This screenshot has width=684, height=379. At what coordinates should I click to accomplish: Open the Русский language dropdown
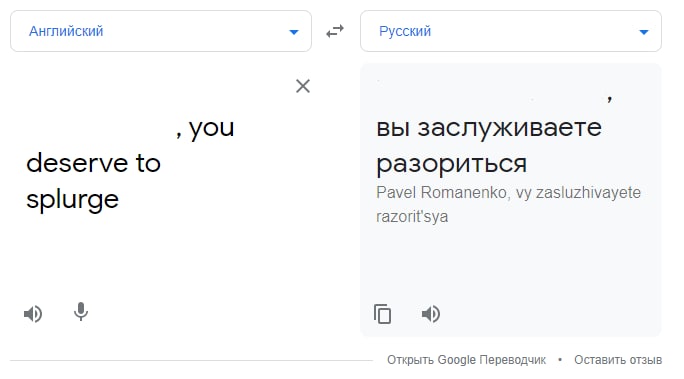click(511, 31)
